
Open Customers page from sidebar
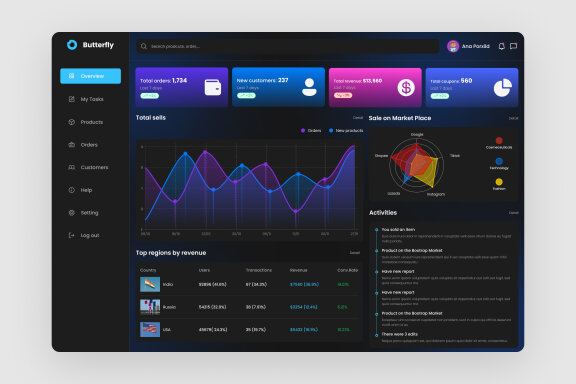coord(94,167)
